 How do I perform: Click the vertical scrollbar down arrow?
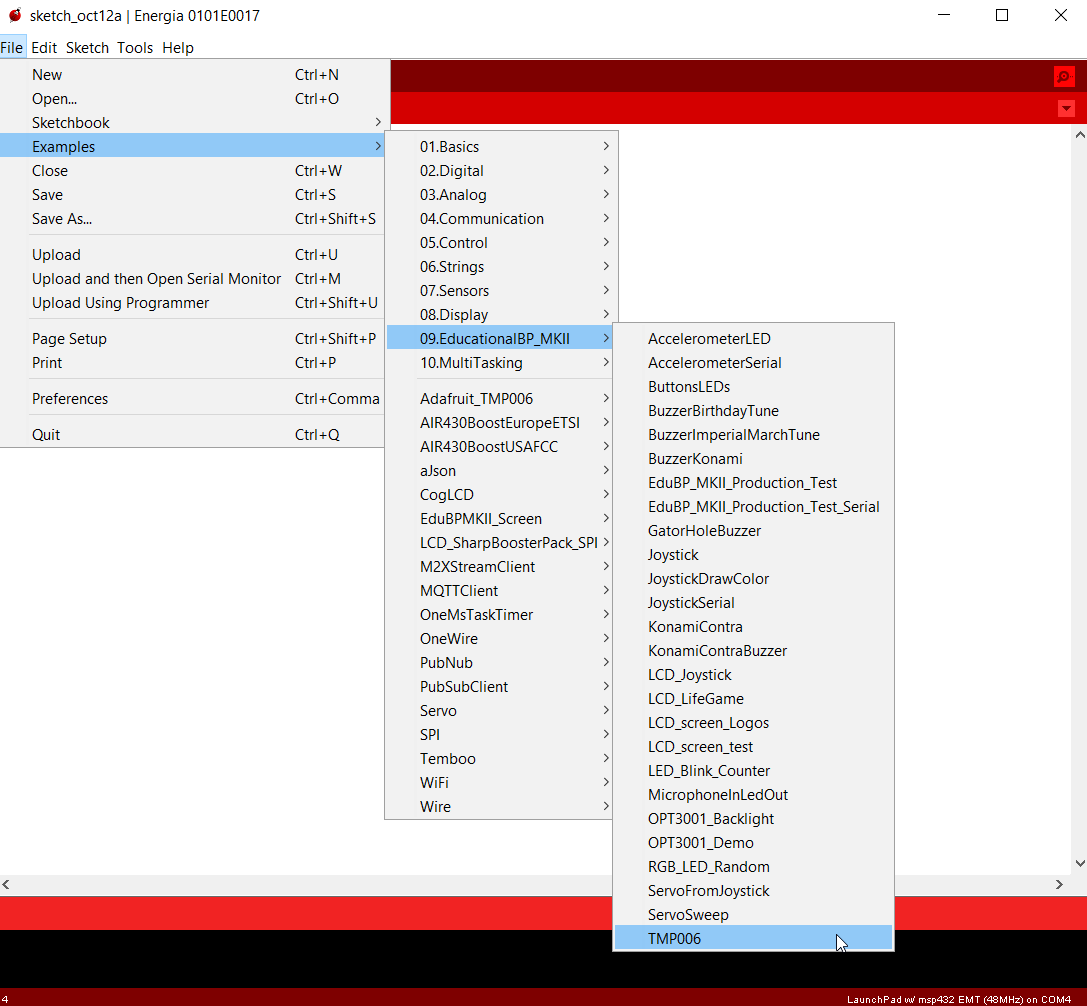click(x=1080, y=863)
